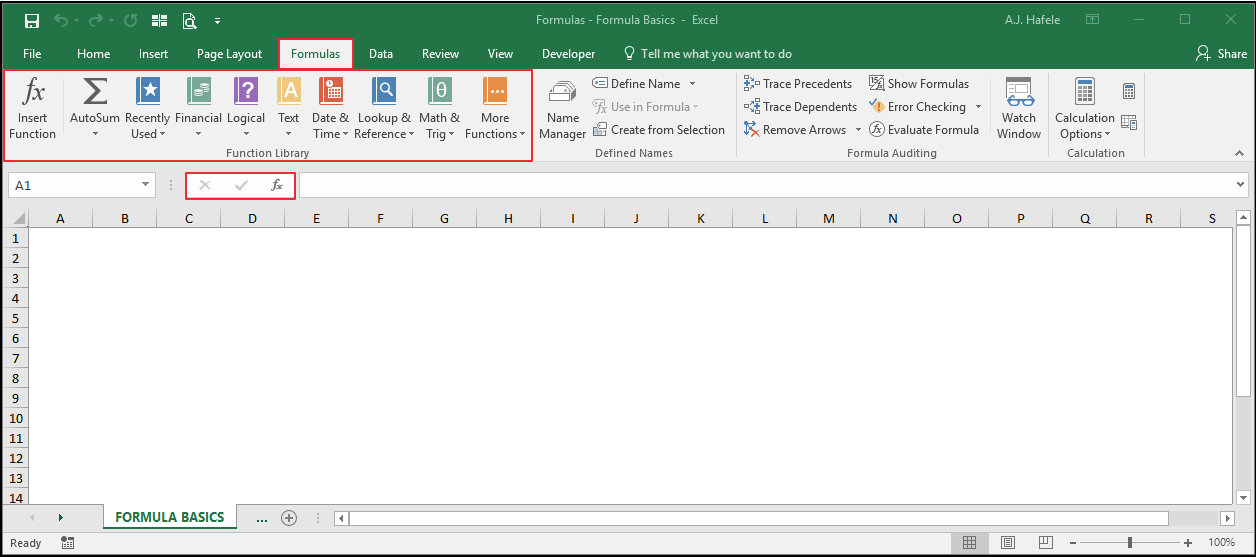This screenshot has width=1256, height=557.
Task: Click the Undo arrow in Quick Access Toolbar
Action: pyautogui.click(x=62, y=20)
